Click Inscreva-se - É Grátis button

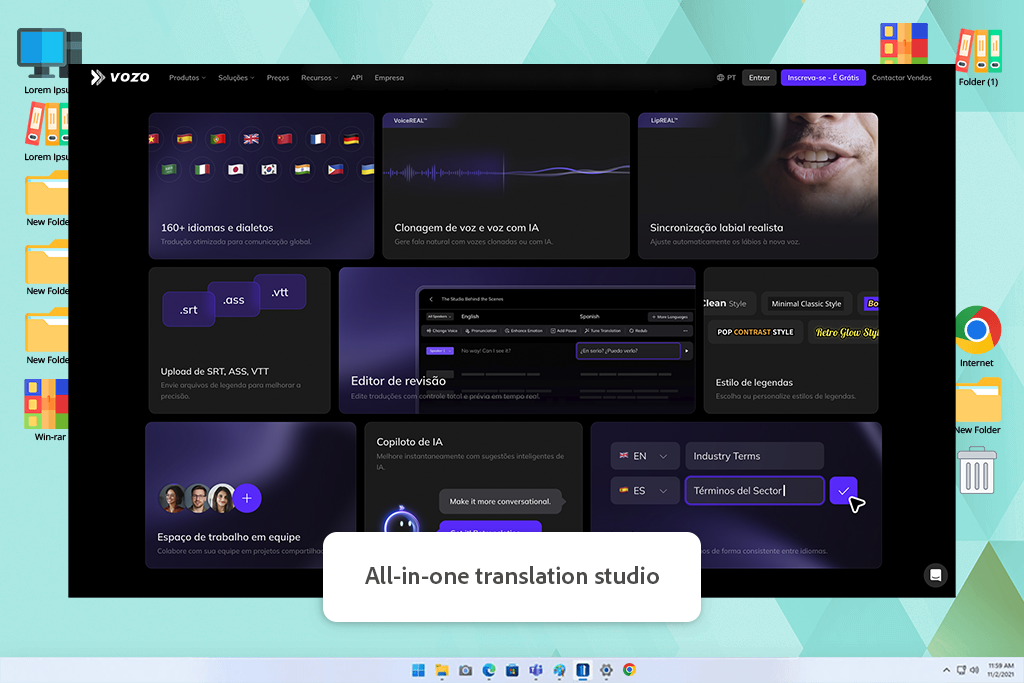pos(823,78)
